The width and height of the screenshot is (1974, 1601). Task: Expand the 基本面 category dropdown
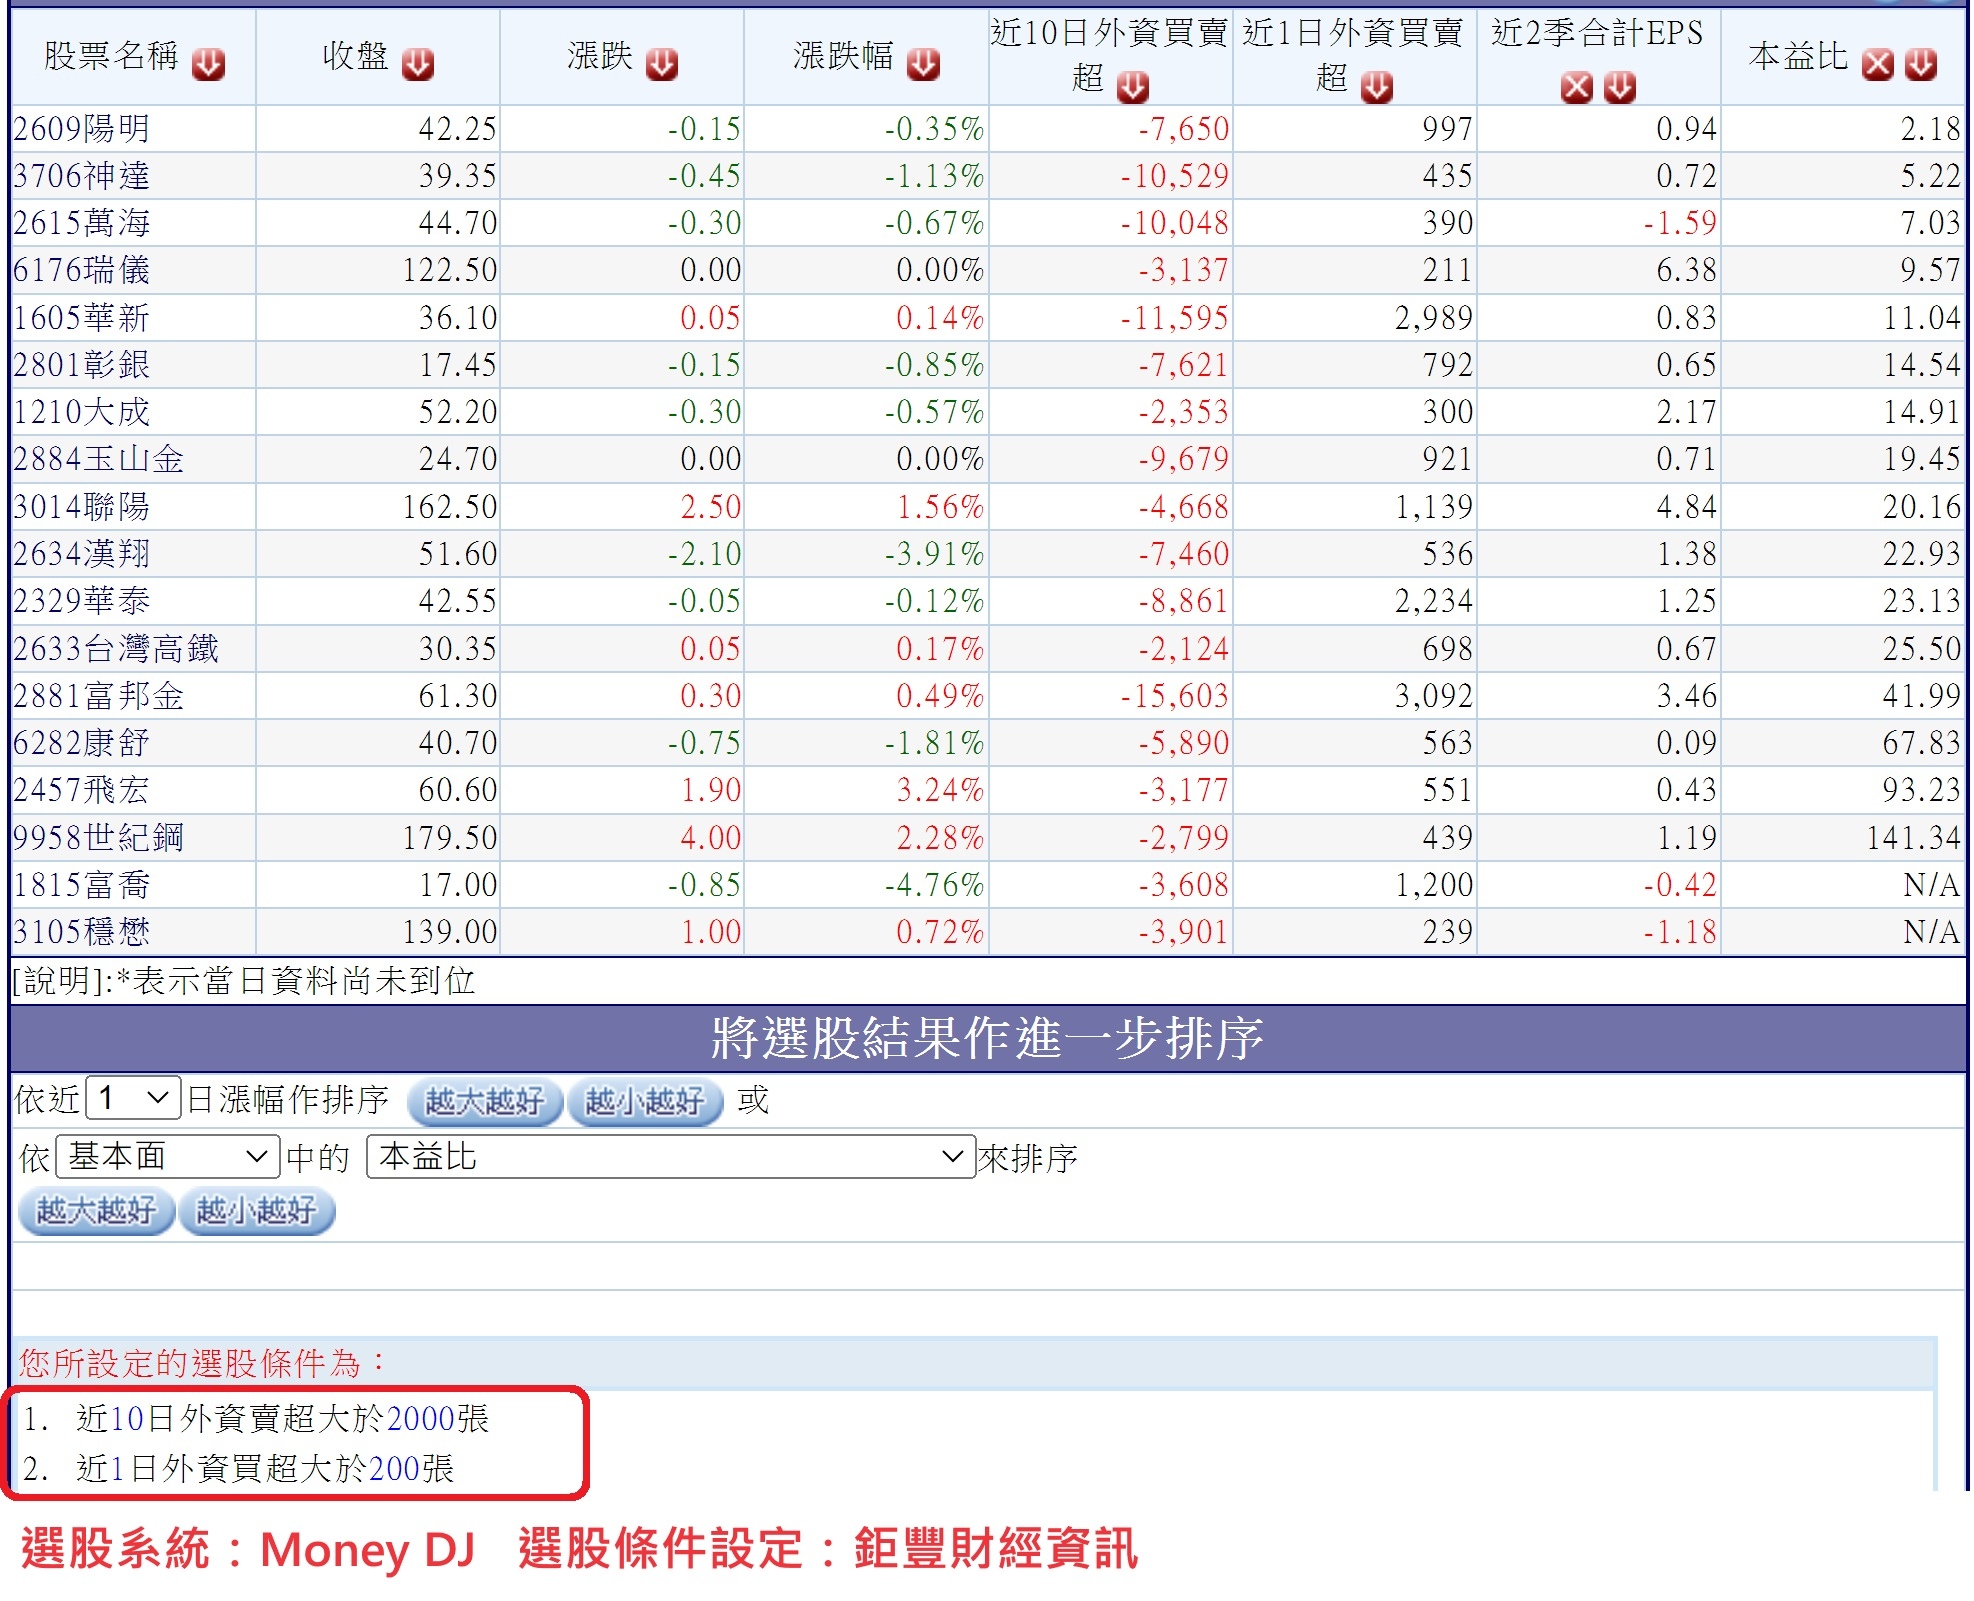[x=168, y=1157]
